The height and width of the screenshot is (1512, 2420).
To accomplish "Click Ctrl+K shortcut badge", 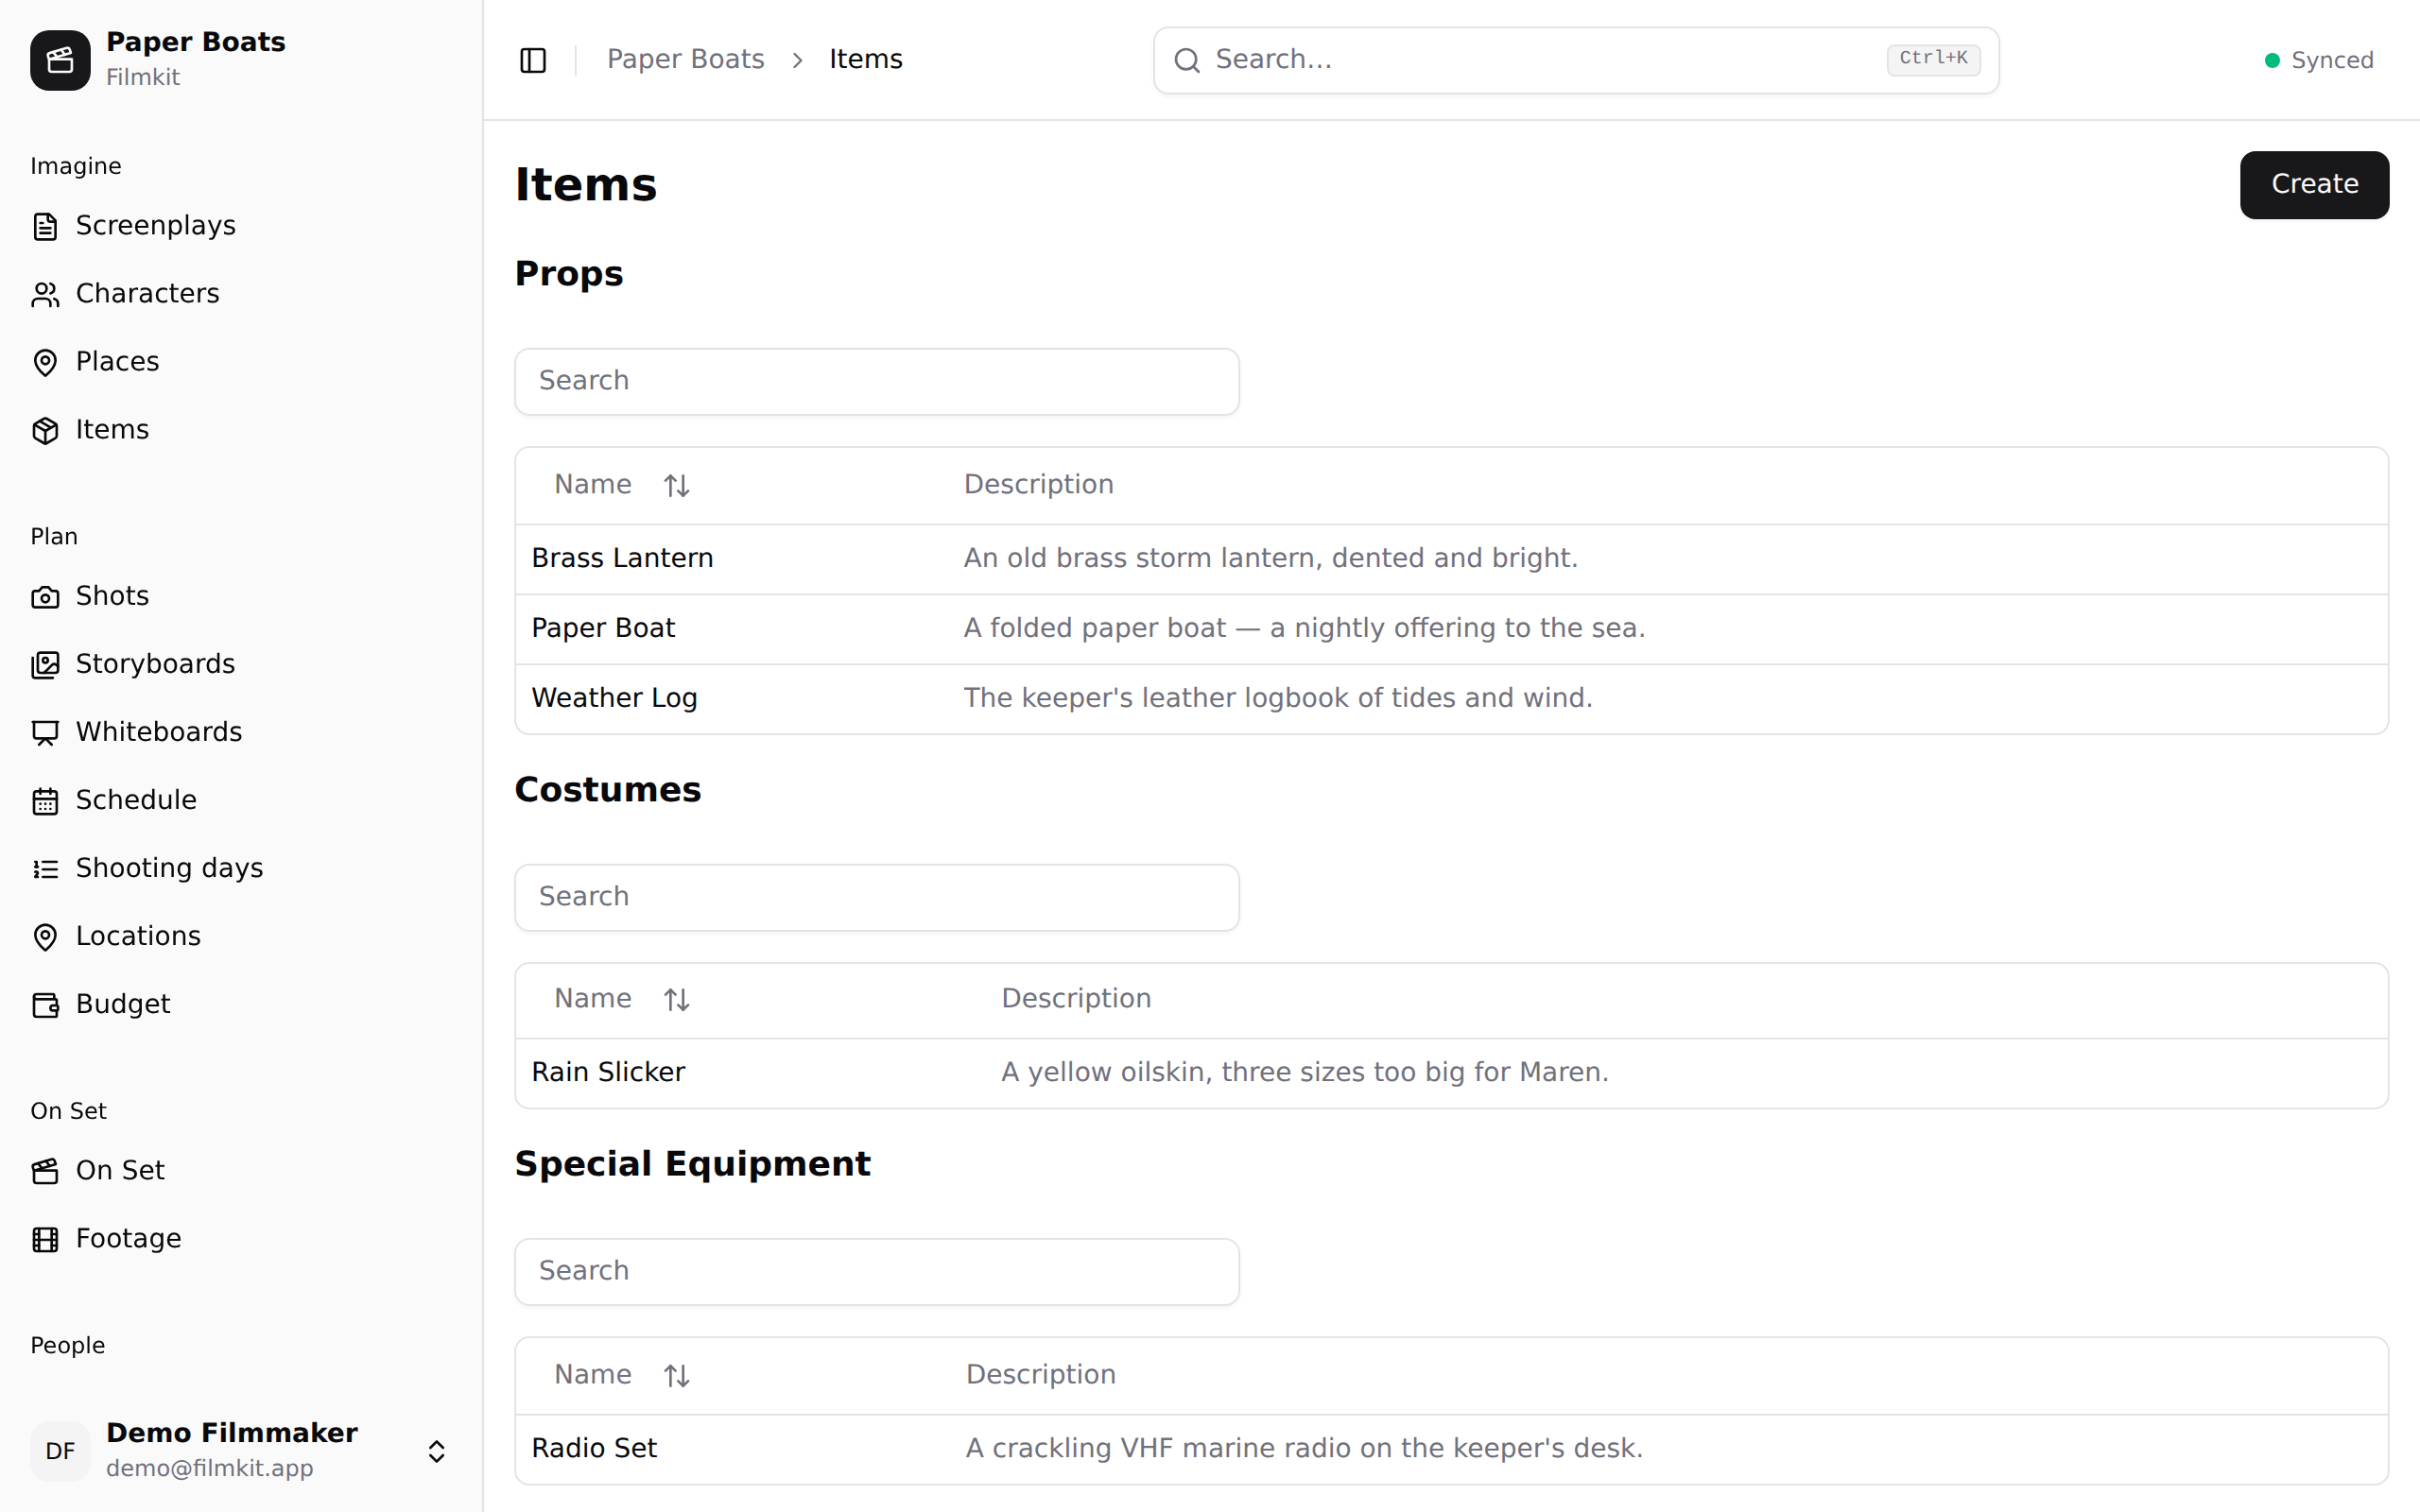I will pyautogui.click(x=1933, y=59).
